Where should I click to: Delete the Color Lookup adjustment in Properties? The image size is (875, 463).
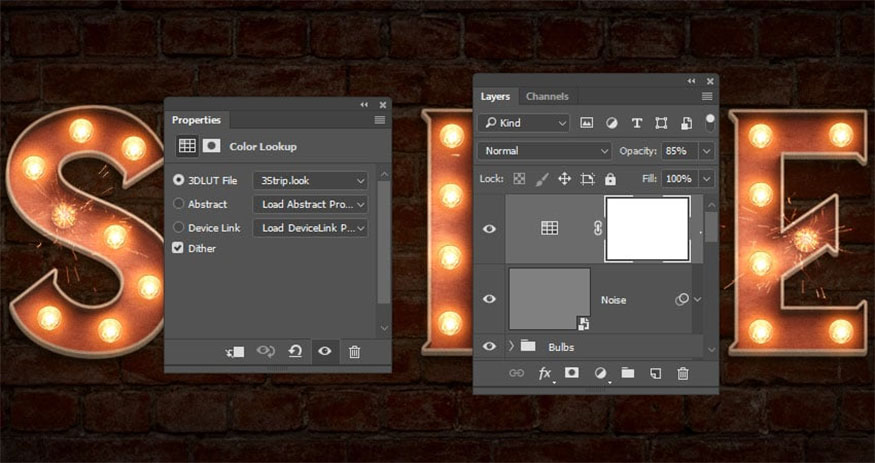[x=354, y=352]
